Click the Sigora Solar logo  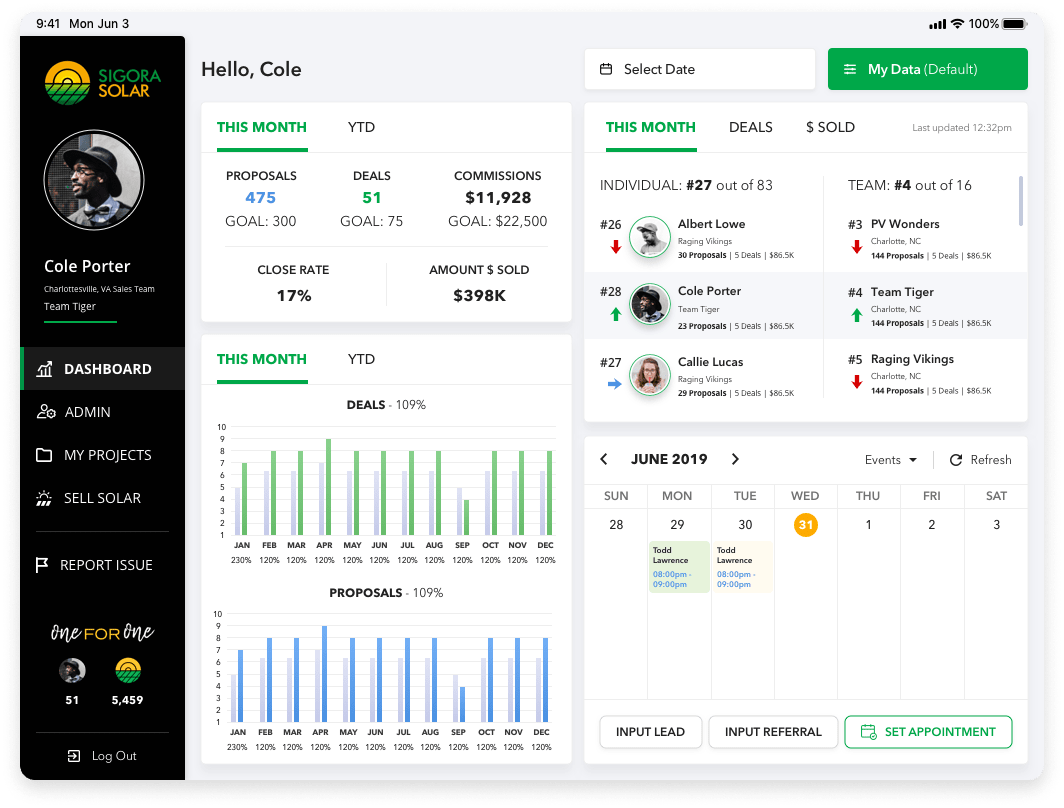coord(102,83)
